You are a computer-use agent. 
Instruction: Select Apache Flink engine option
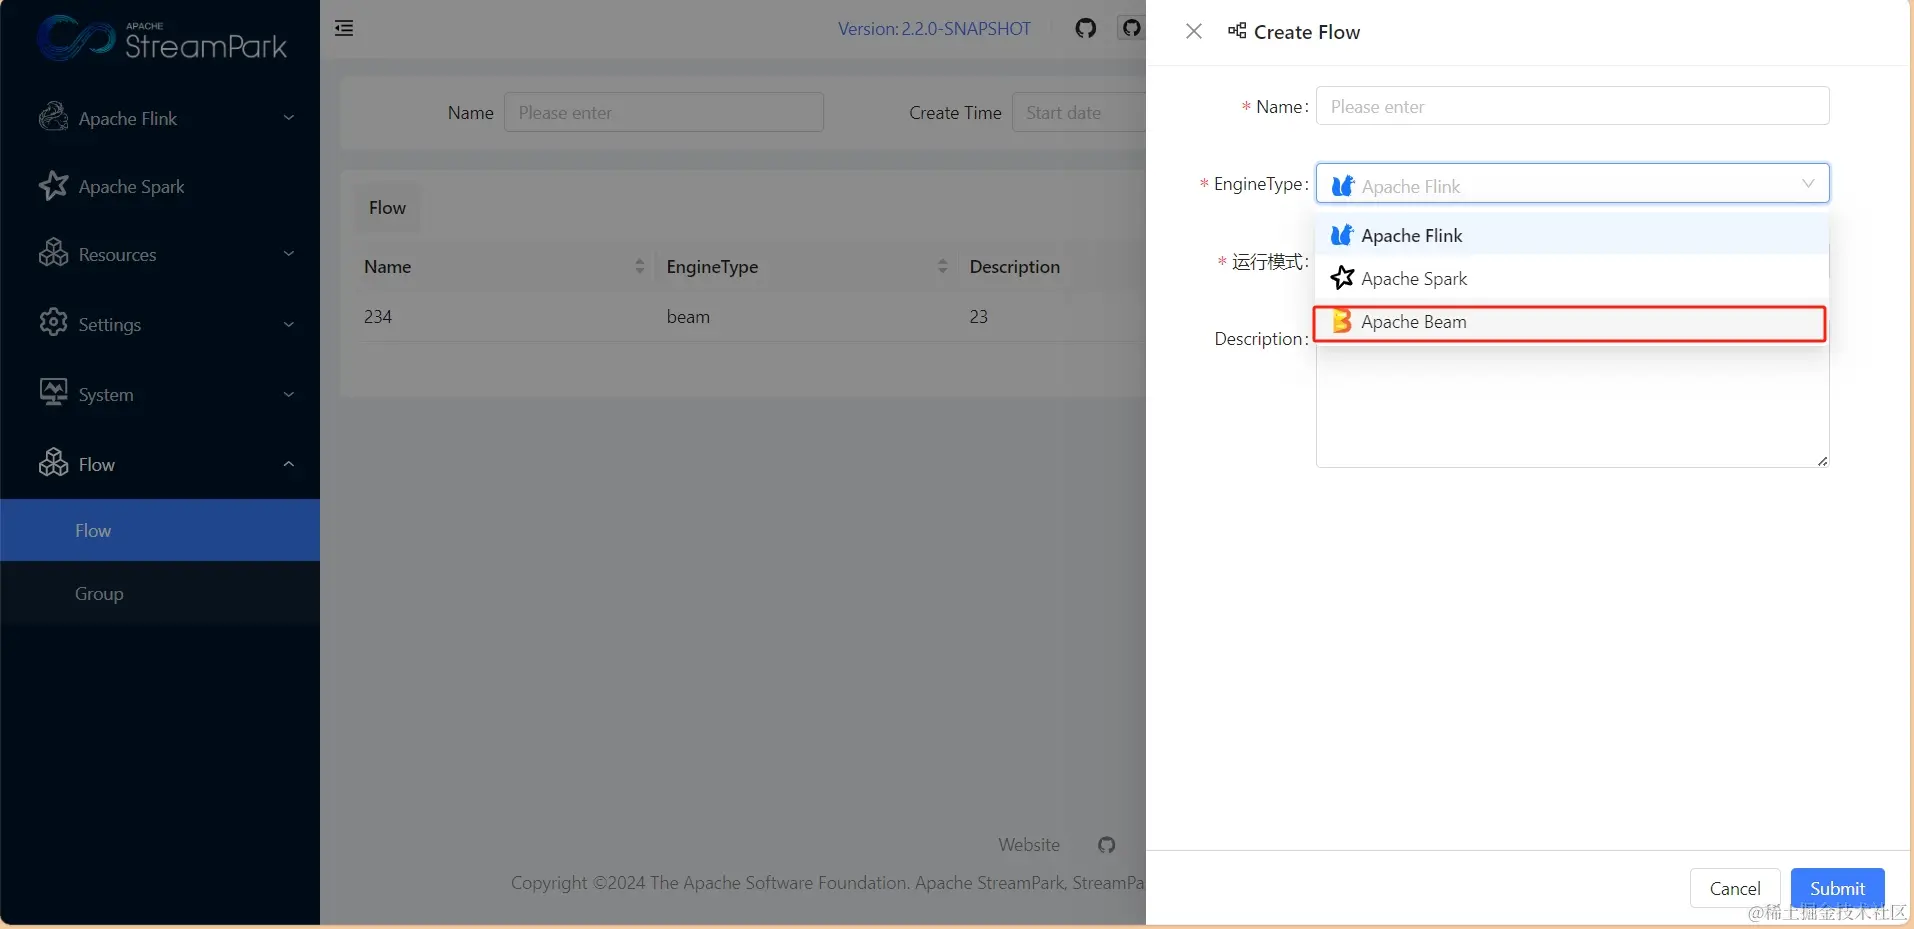pos(1572,235)
